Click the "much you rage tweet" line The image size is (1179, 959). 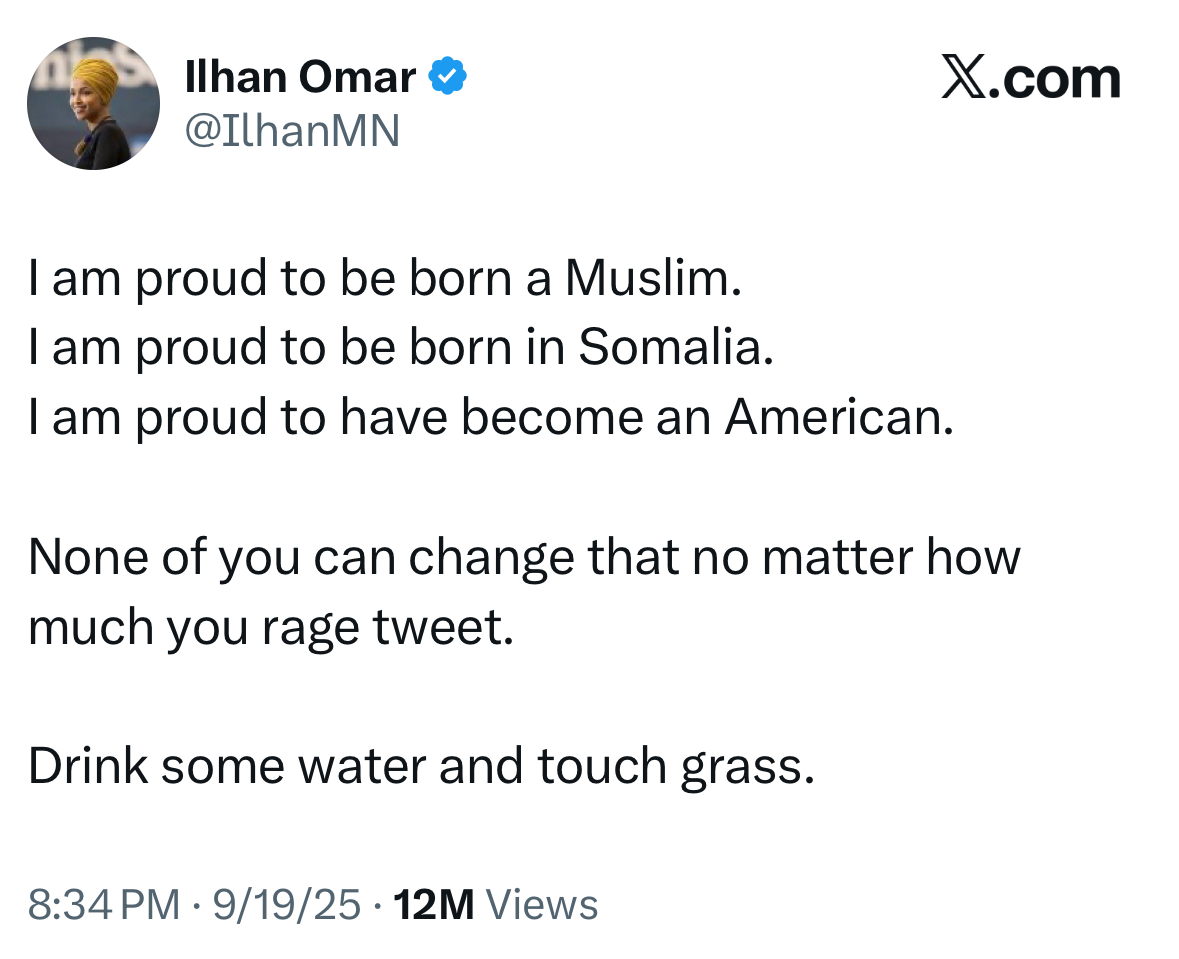(271, 627)
